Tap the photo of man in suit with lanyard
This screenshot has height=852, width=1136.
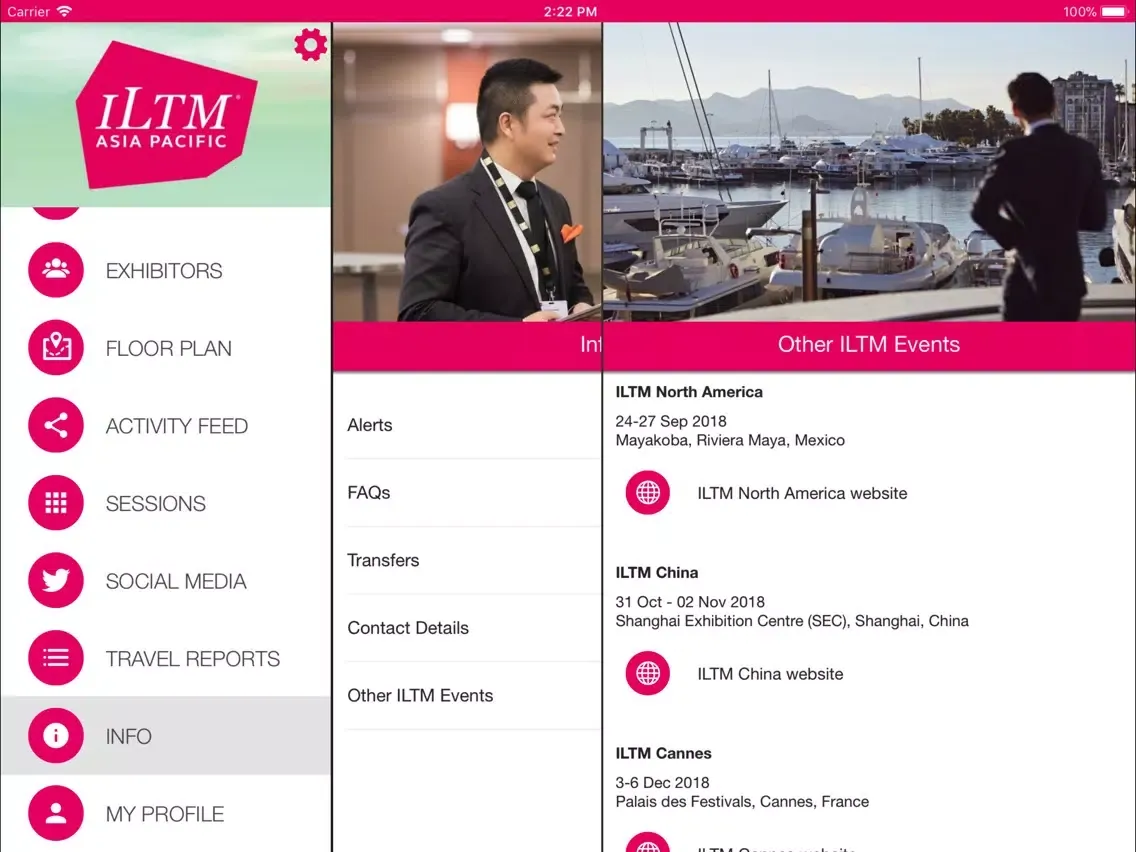coord(467,172)
